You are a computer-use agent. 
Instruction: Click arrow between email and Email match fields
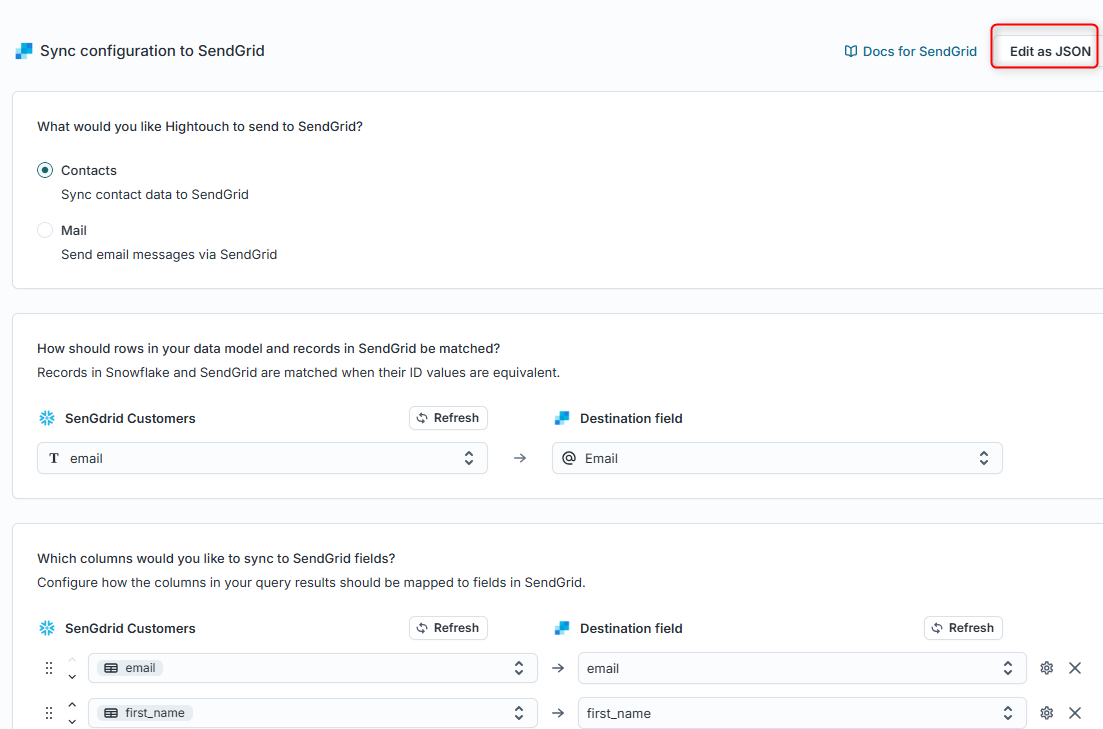[x=520, y=458]
